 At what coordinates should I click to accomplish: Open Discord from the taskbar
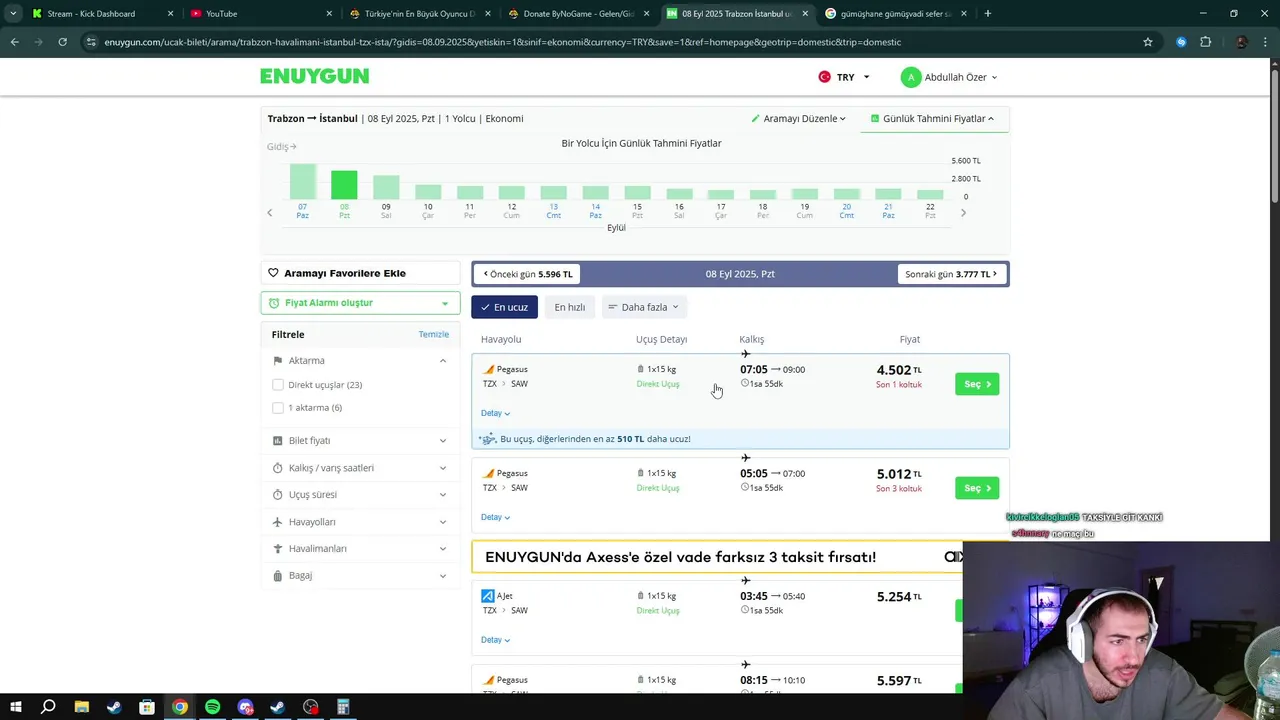[x=245, y=707]
